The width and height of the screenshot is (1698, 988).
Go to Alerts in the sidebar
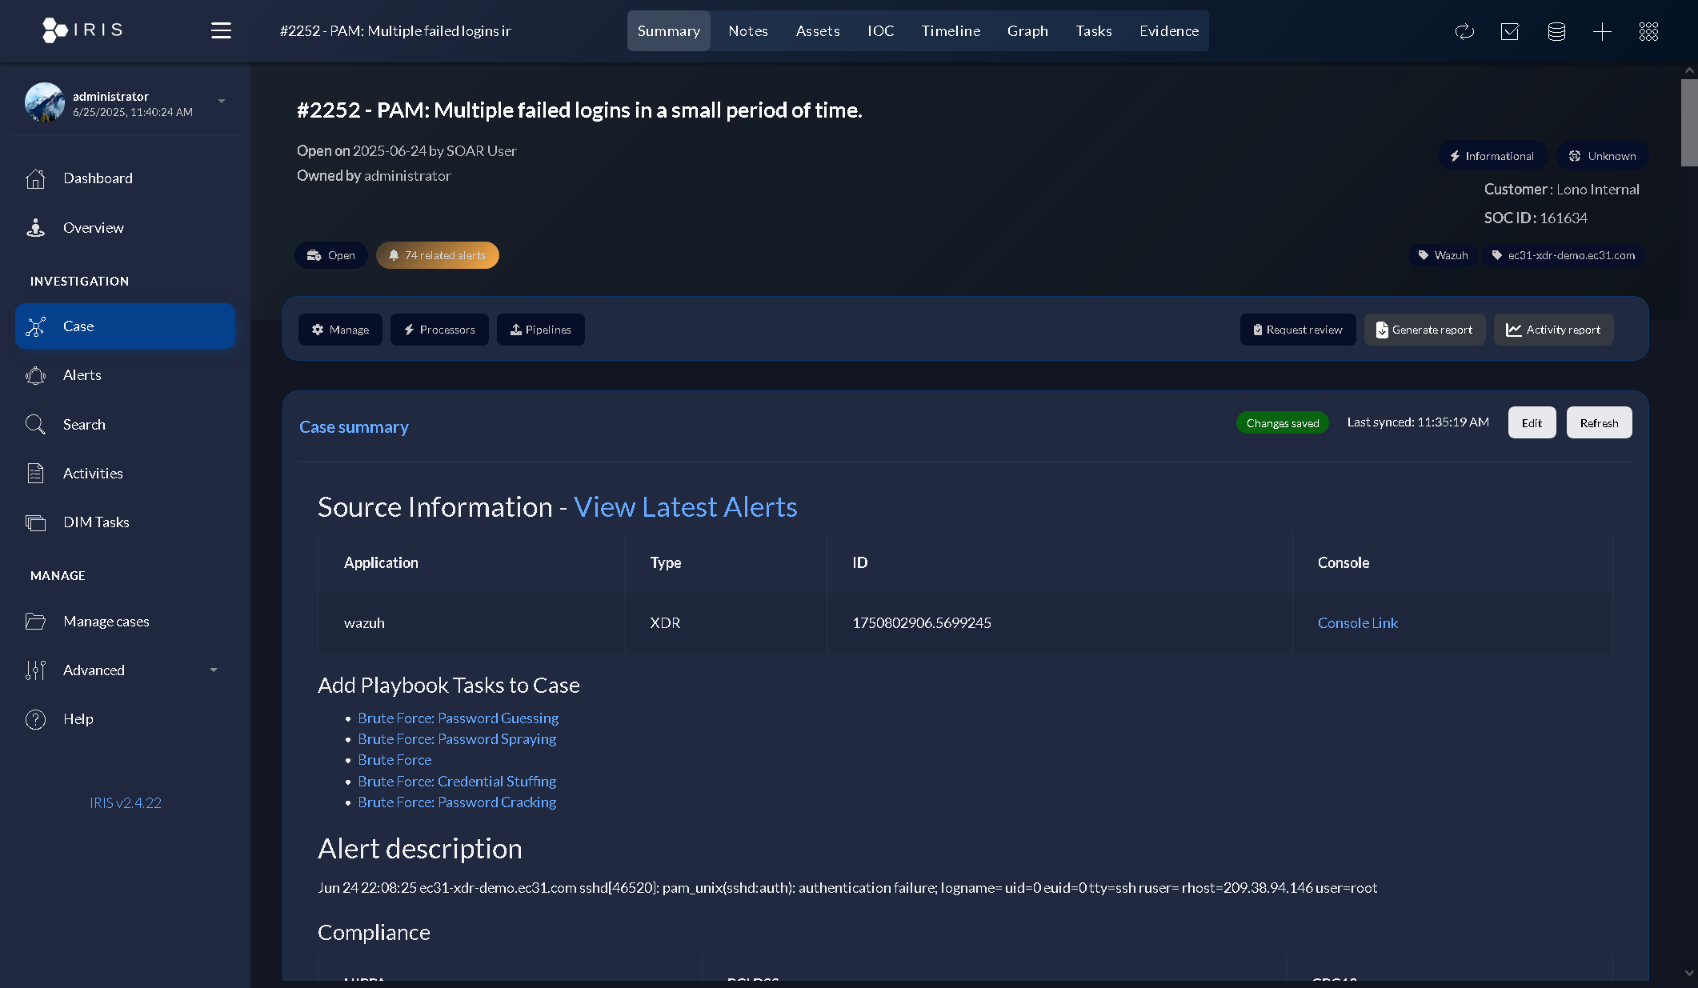125,375
